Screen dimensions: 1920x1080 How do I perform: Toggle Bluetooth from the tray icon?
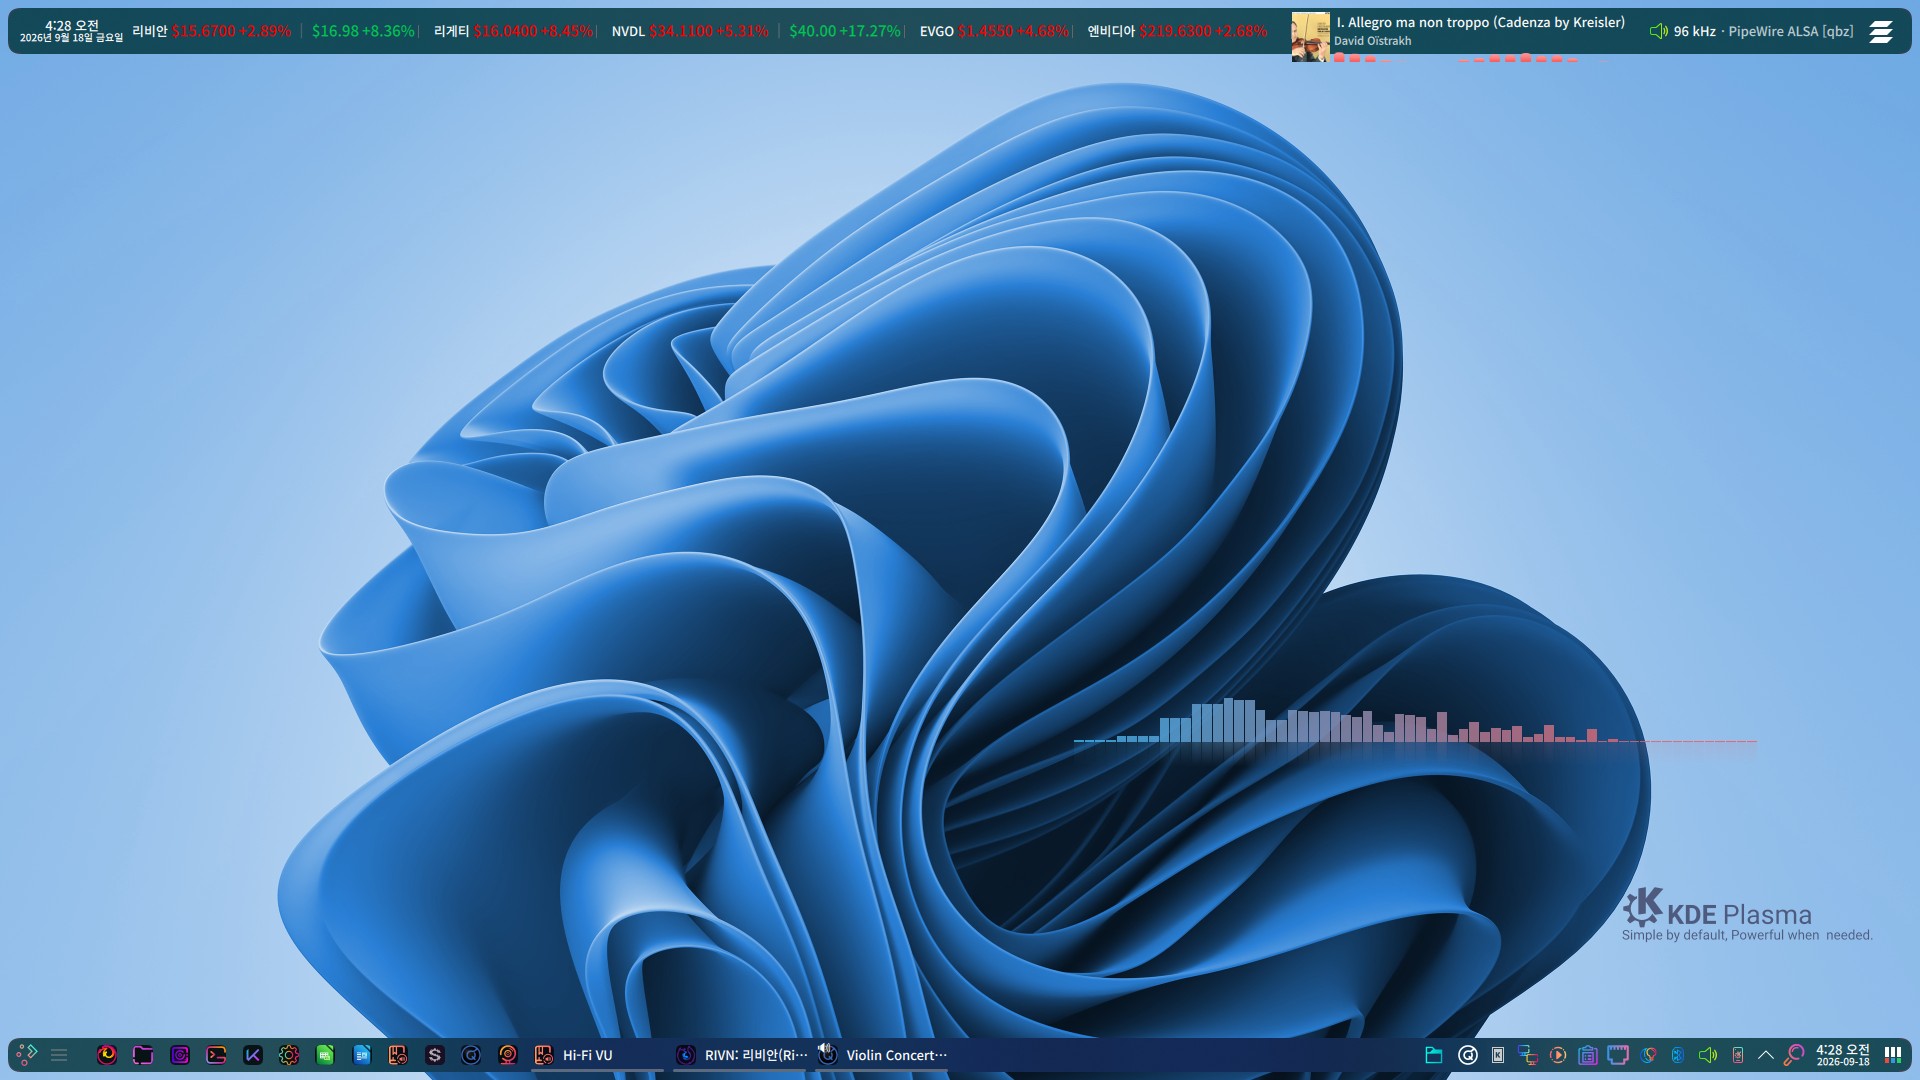pyautogui.click(x=1678, y=1054)
